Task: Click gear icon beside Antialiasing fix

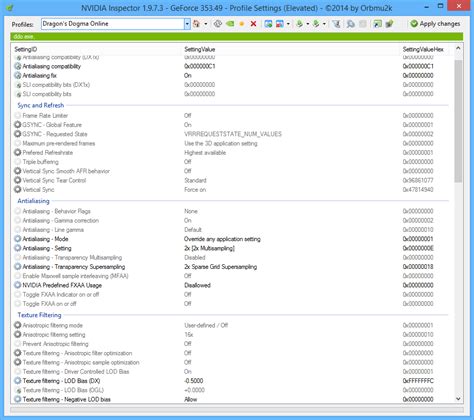Action: point(18,76)
